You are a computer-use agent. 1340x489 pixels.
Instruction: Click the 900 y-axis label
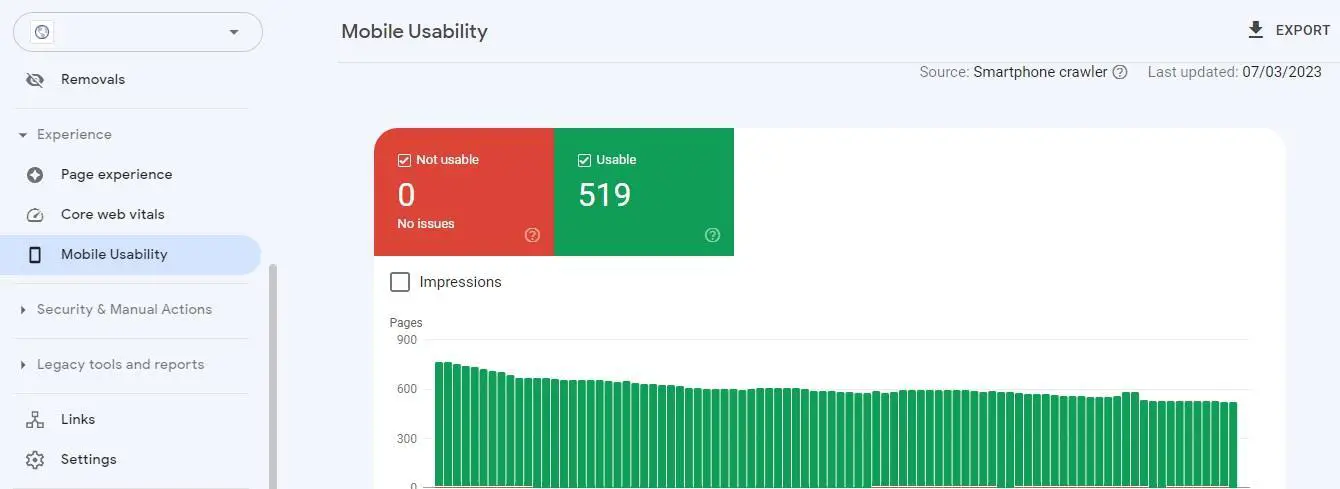[x=406, y=340]
